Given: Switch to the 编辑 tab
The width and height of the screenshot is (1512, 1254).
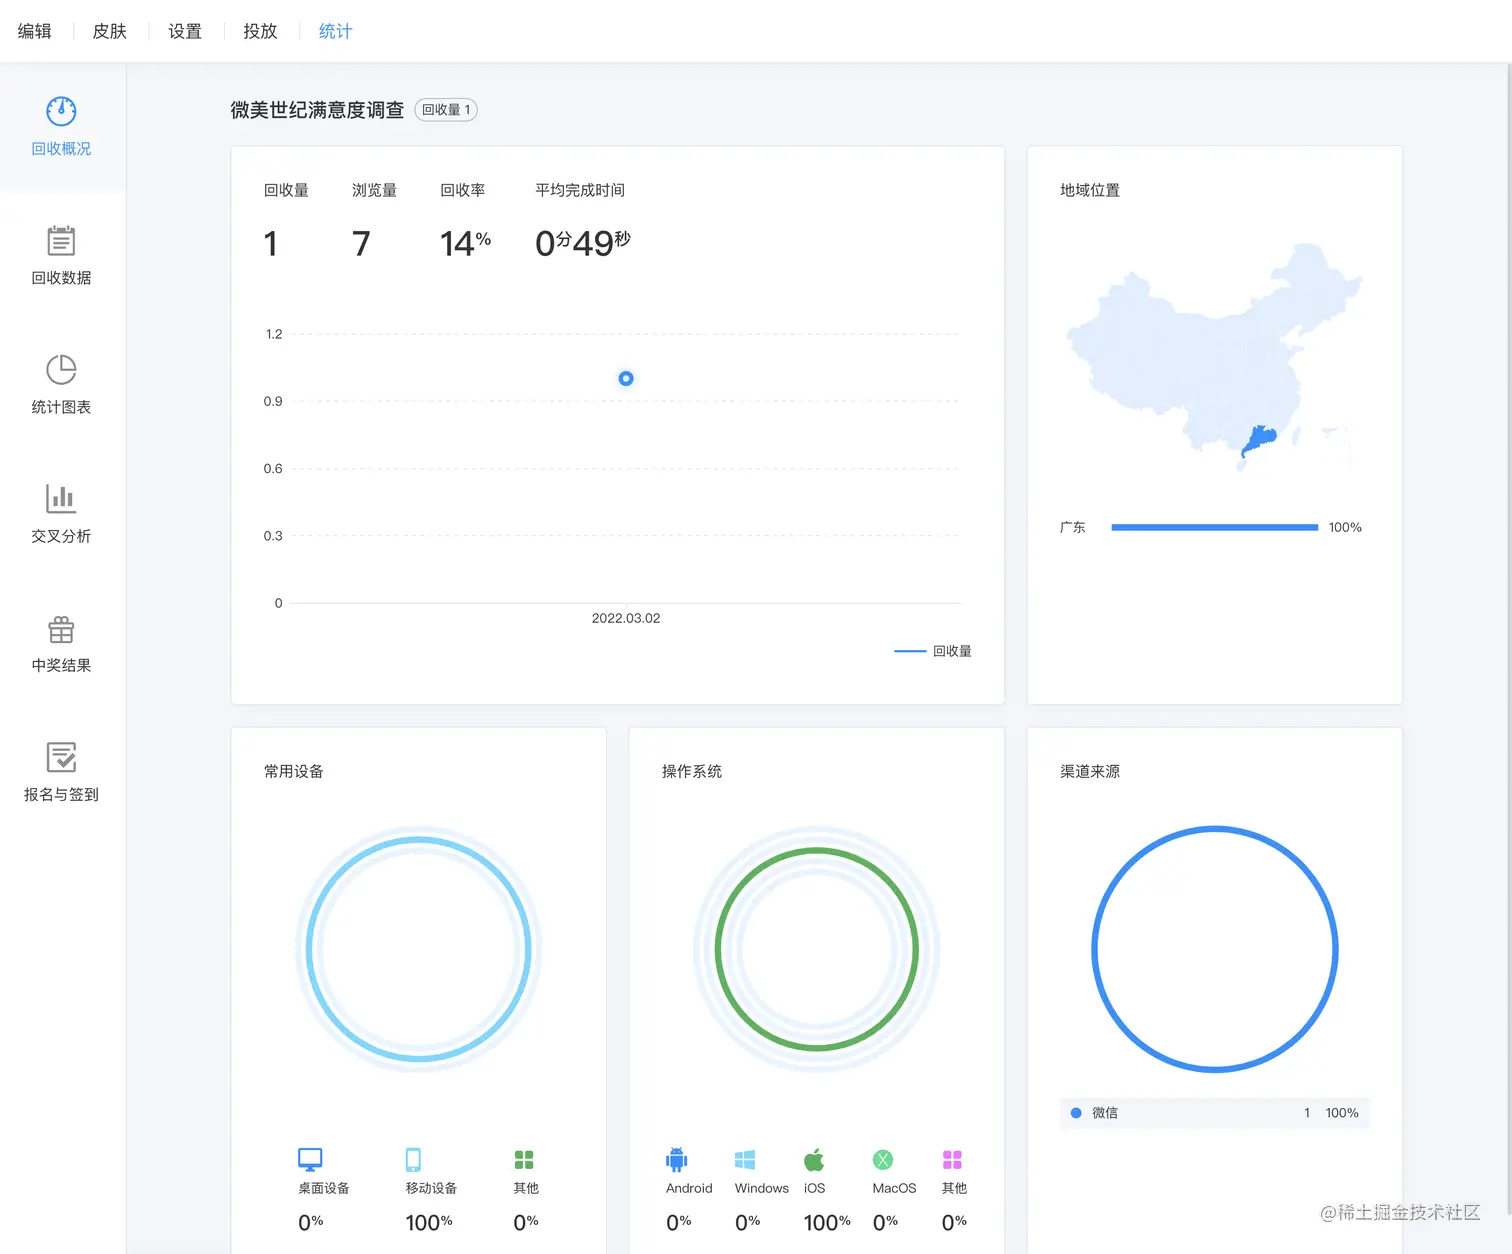Looking at the screenshot, I should [34, 31].
